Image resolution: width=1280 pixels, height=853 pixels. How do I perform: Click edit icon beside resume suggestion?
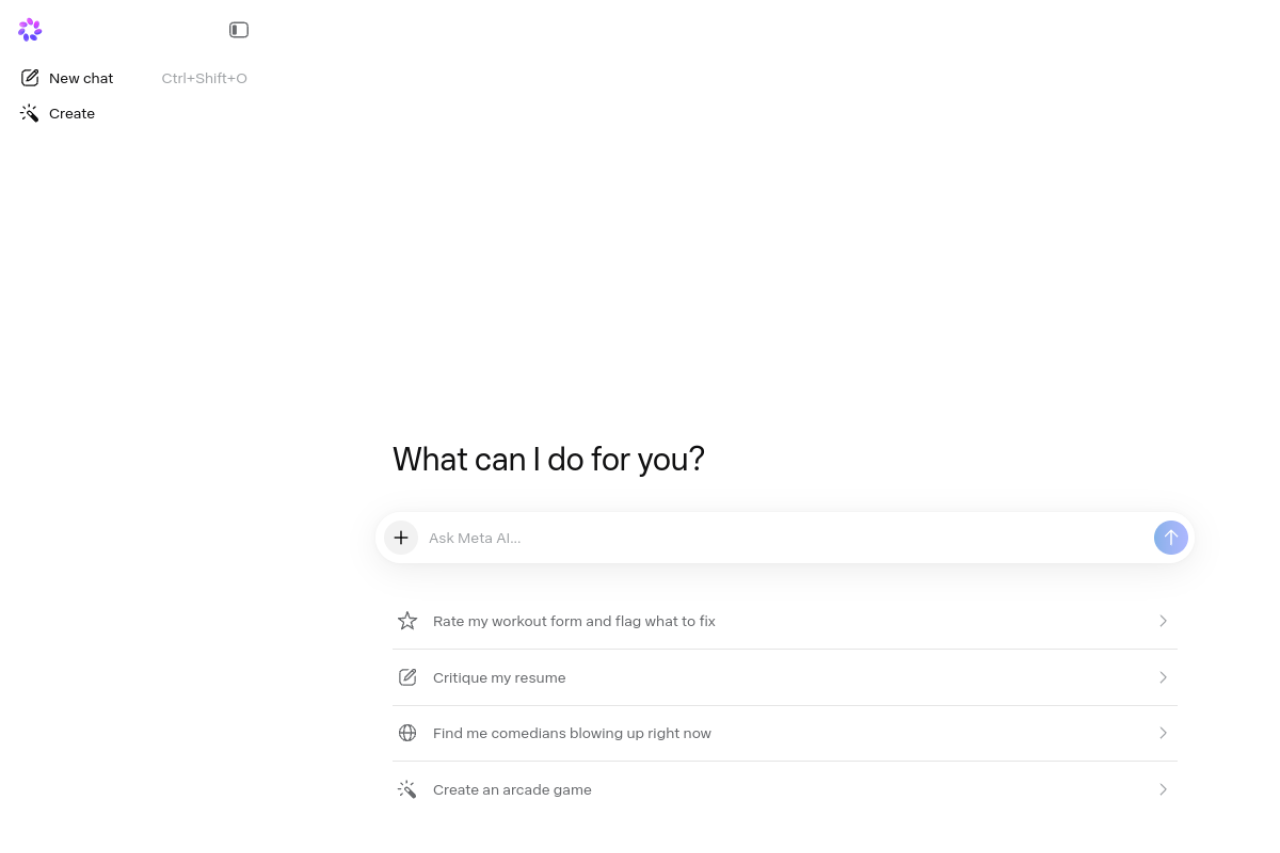point(407,678)
